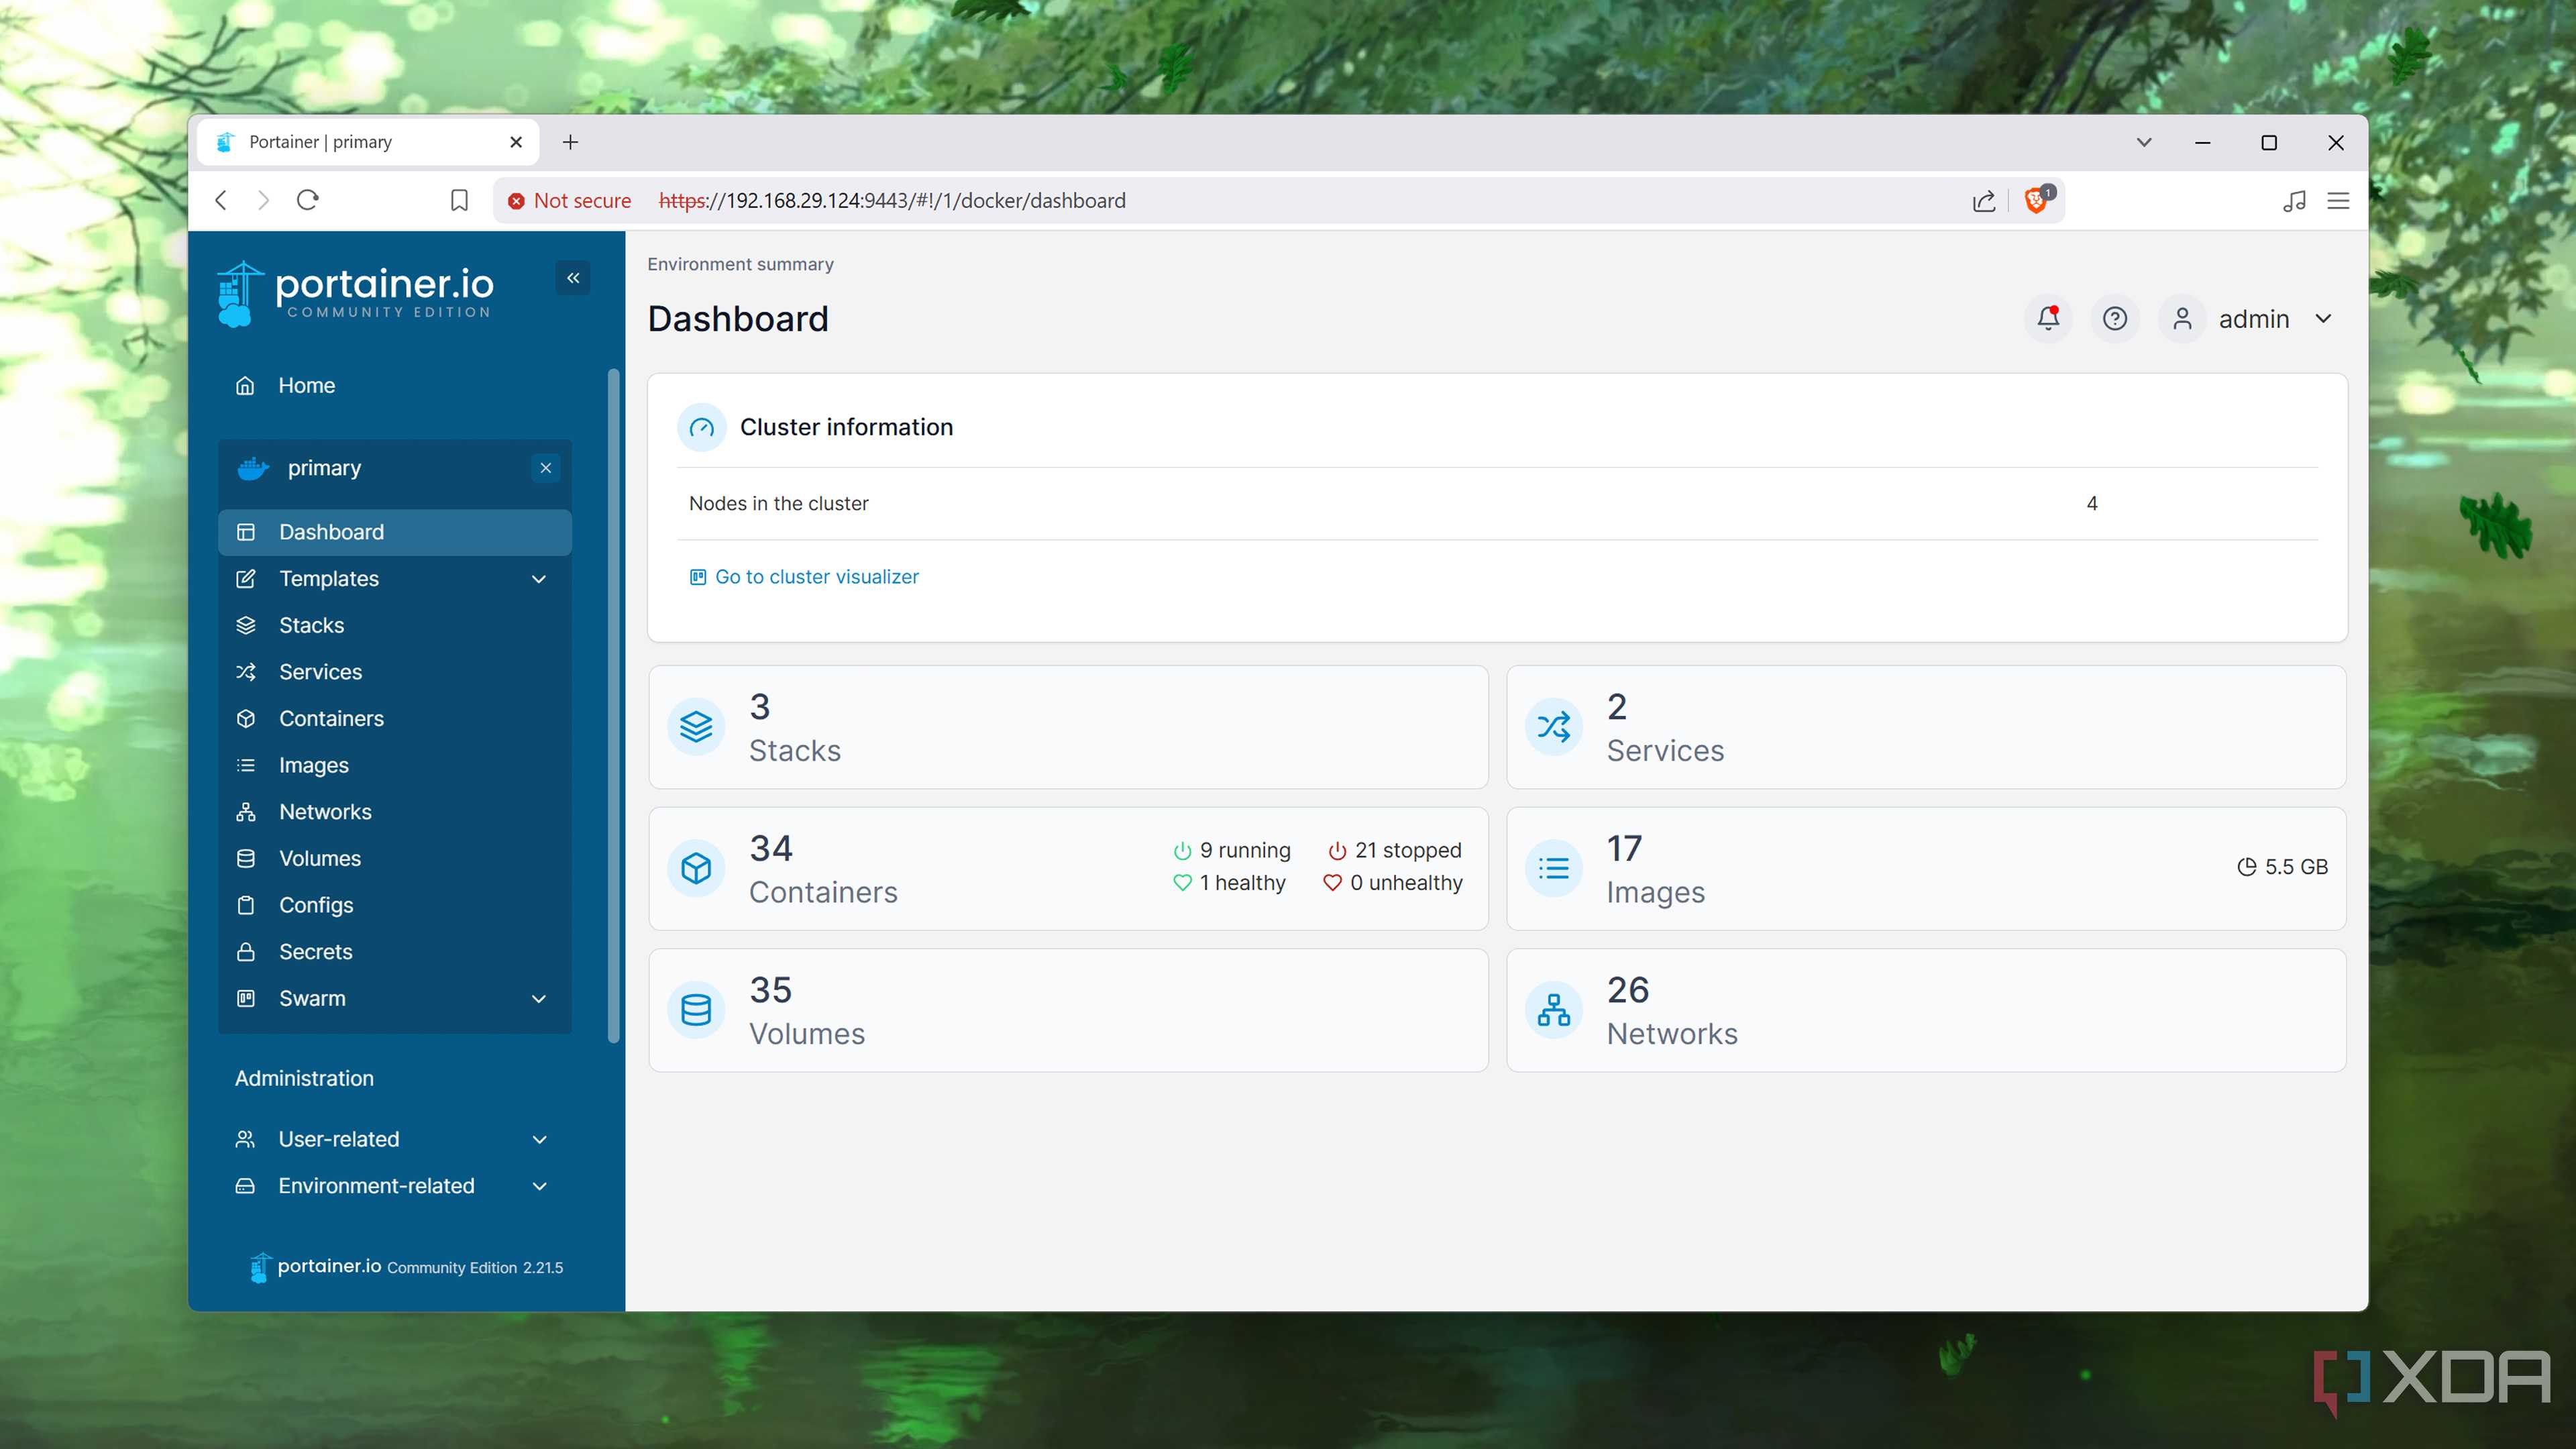Open the notifications bell icon
This screenshot has height=1449, width=2576.
tap(2048, 319)
